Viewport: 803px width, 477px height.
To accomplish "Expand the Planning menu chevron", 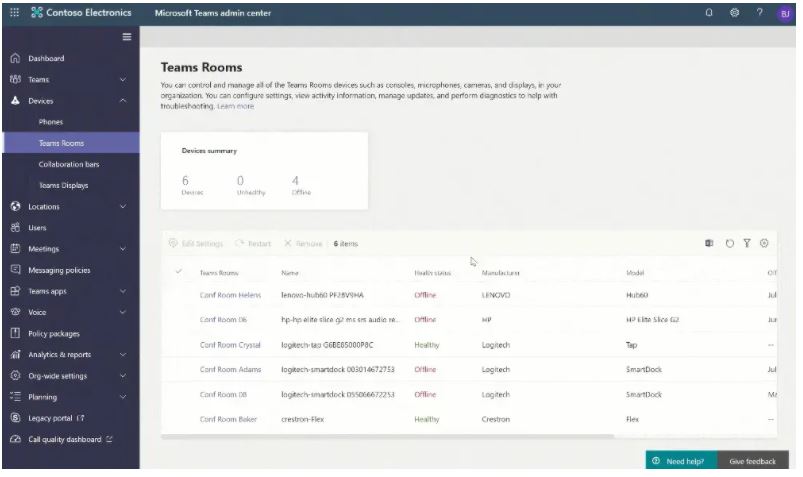I will tap(123, 397).
